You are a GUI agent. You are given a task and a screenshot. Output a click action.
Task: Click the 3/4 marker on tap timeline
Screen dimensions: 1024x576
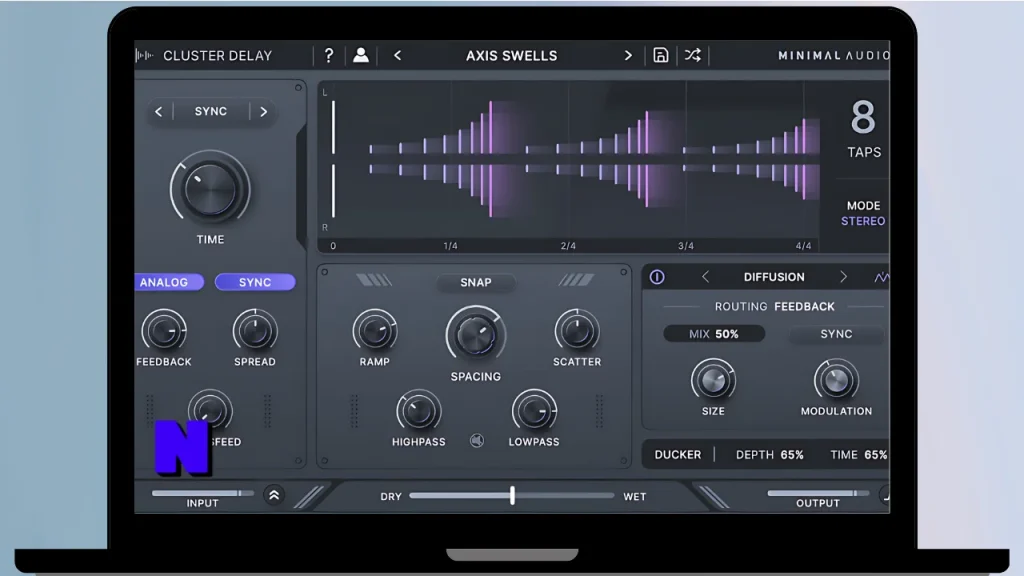pyautogui.click(x=686, y=246)
